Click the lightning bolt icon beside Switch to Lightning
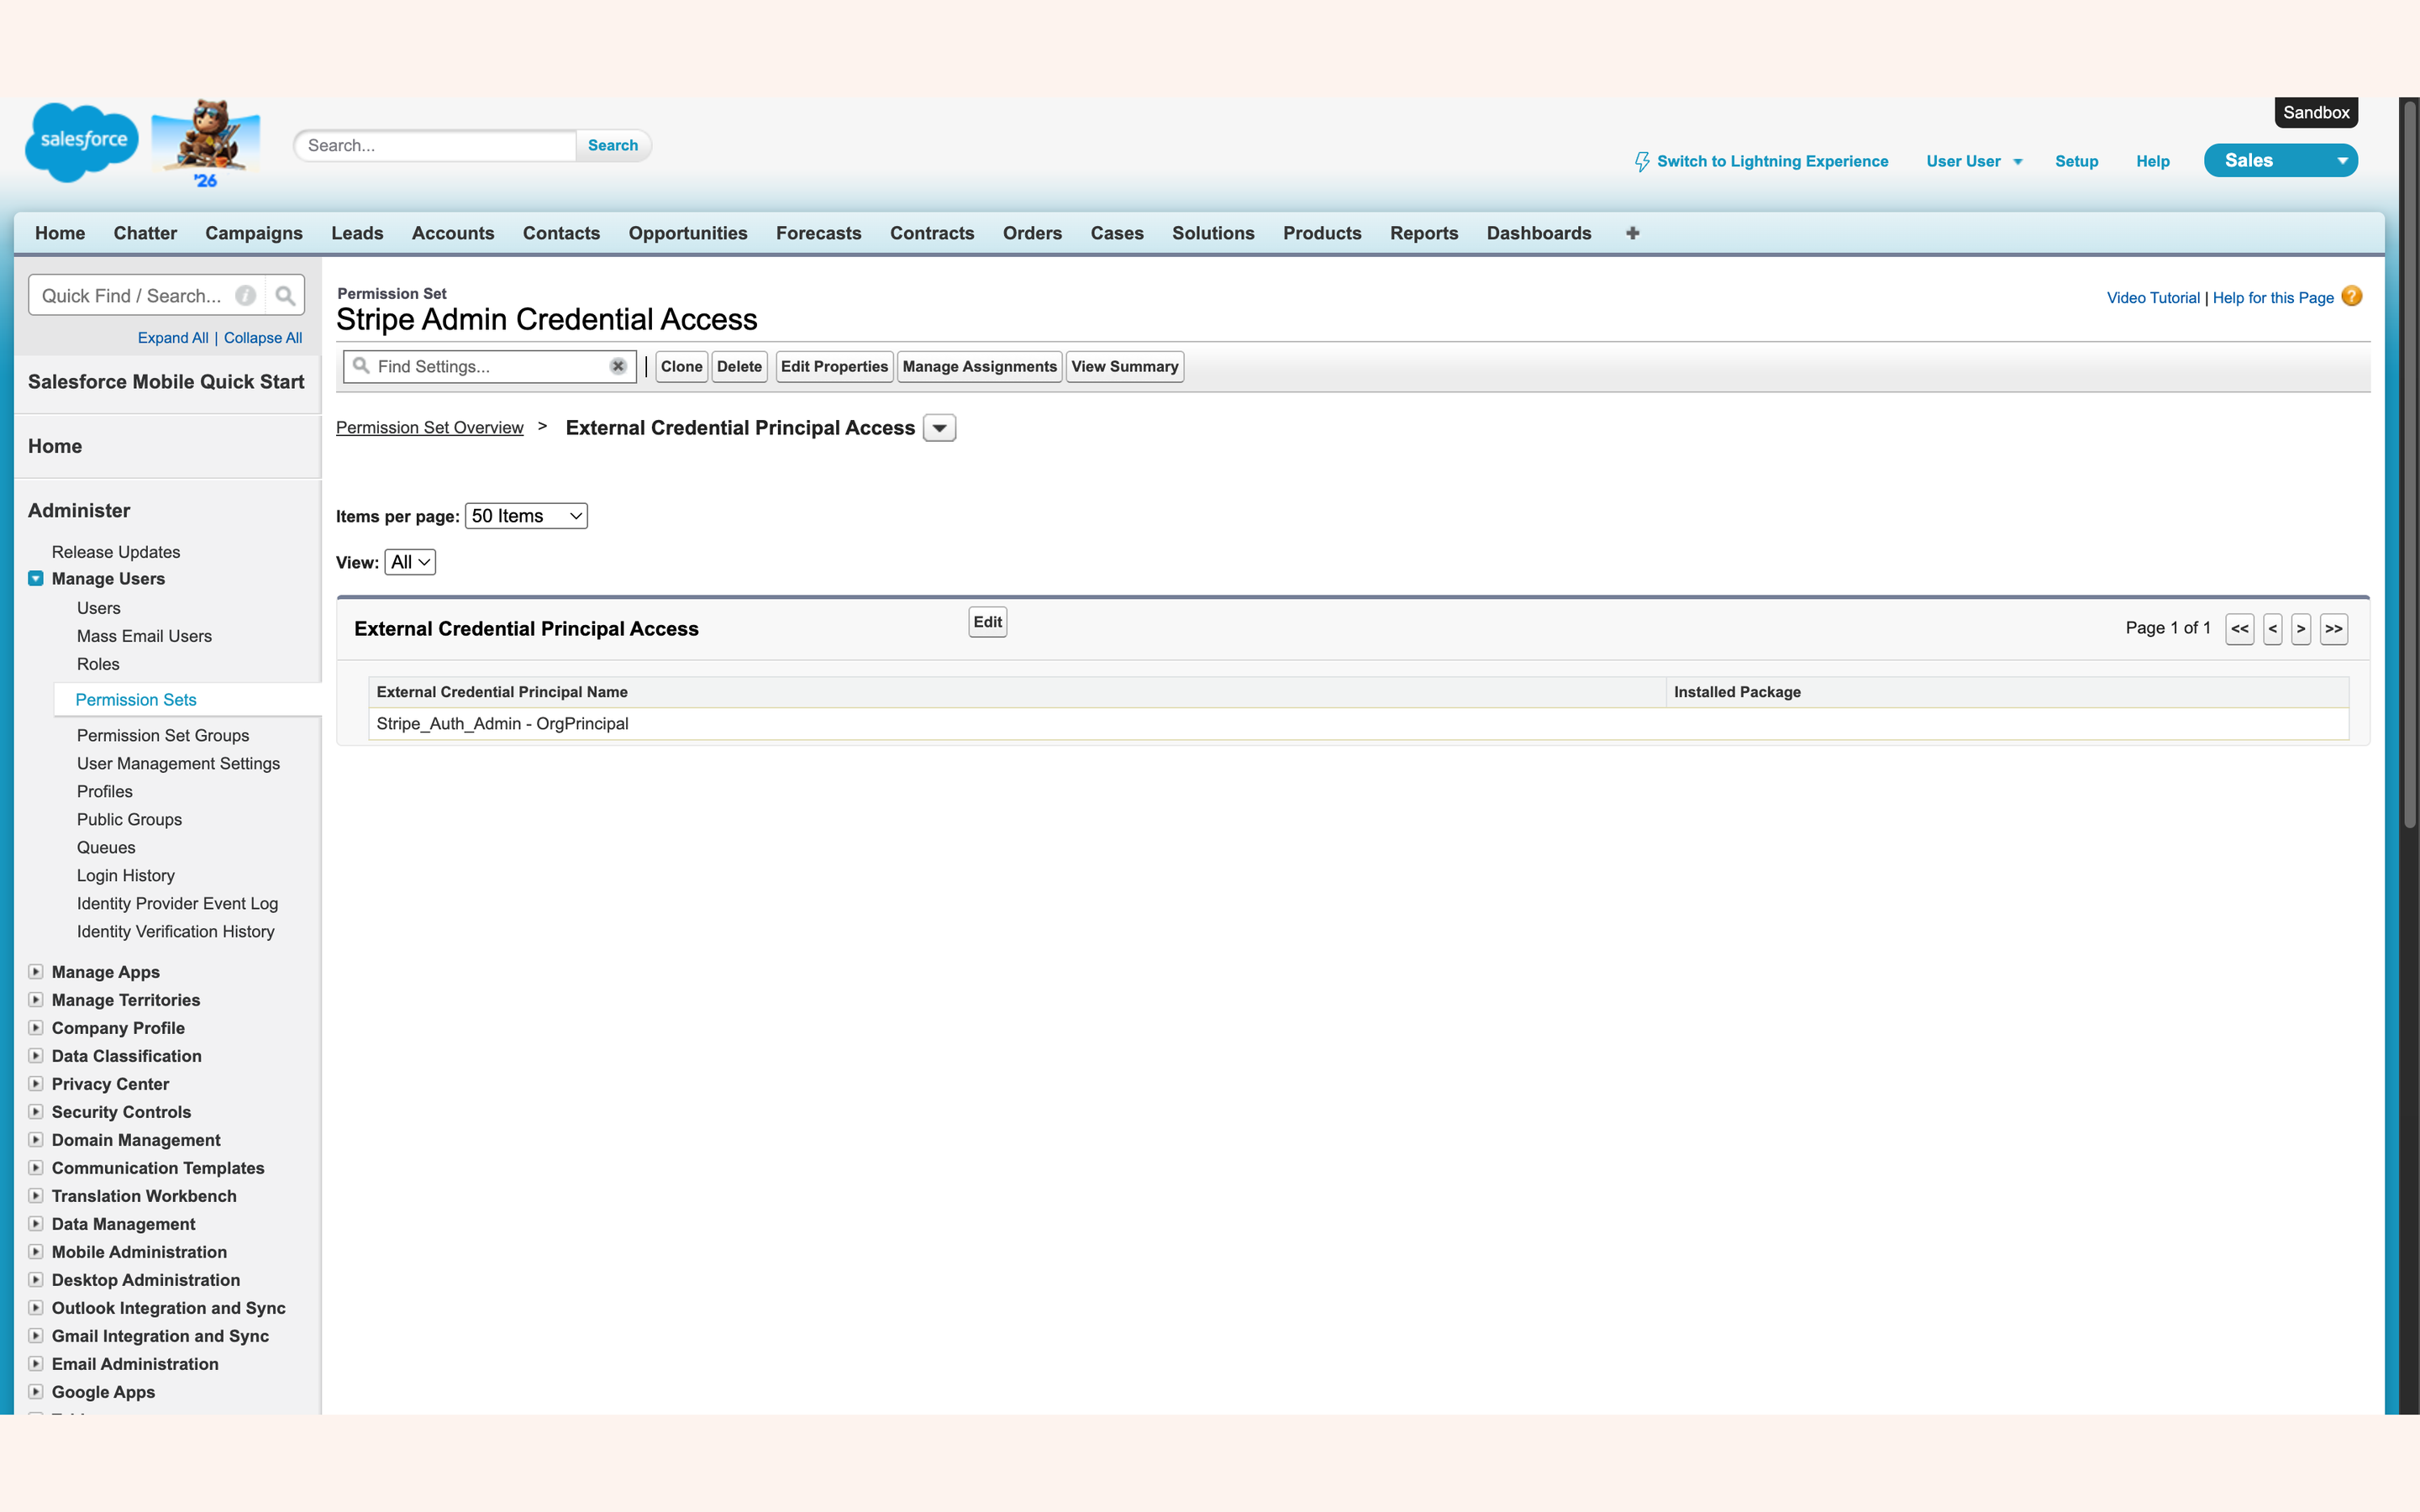Viewport: 2420px width, 1512px height. pos(1641,161)
